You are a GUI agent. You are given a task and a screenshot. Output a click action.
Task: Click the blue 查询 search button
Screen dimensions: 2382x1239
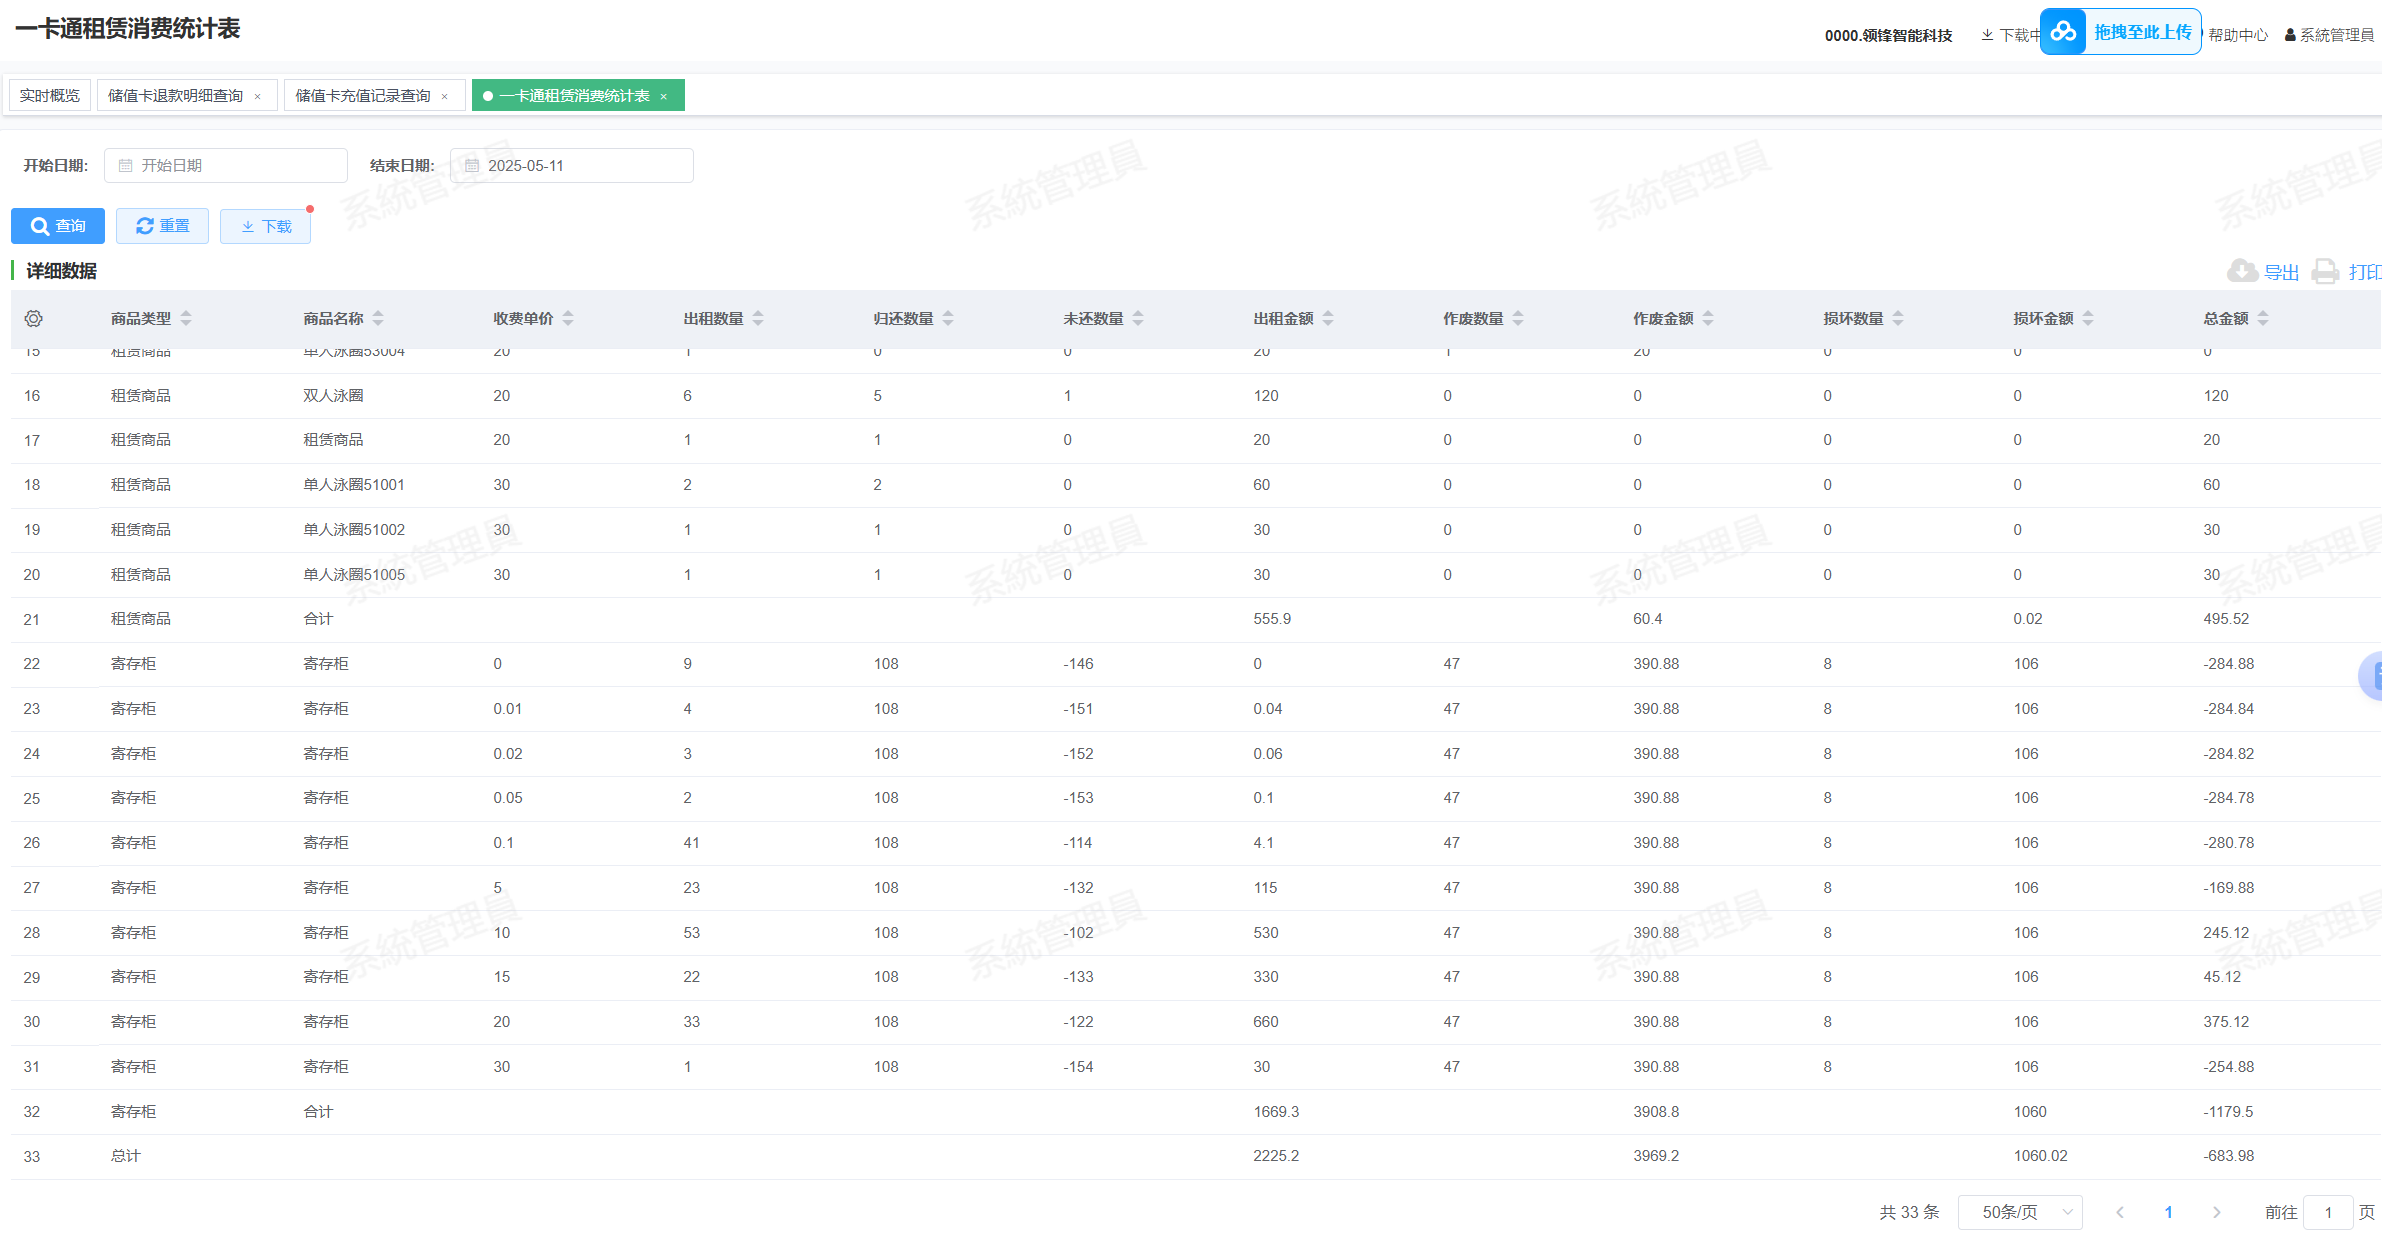58,226
